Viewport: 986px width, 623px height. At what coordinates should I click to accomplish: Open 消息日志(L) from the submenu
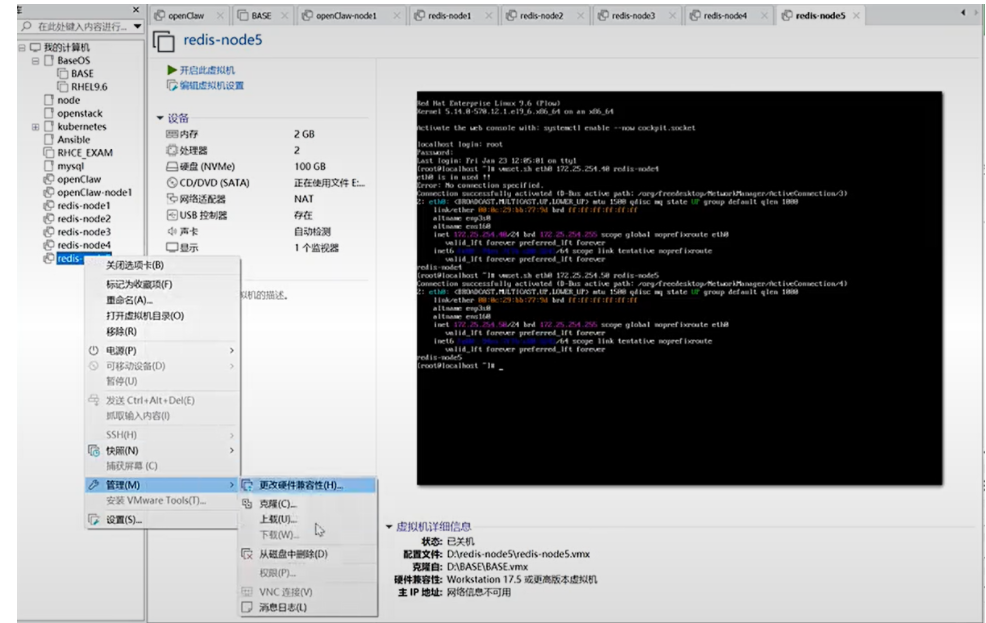coord(283,607)
